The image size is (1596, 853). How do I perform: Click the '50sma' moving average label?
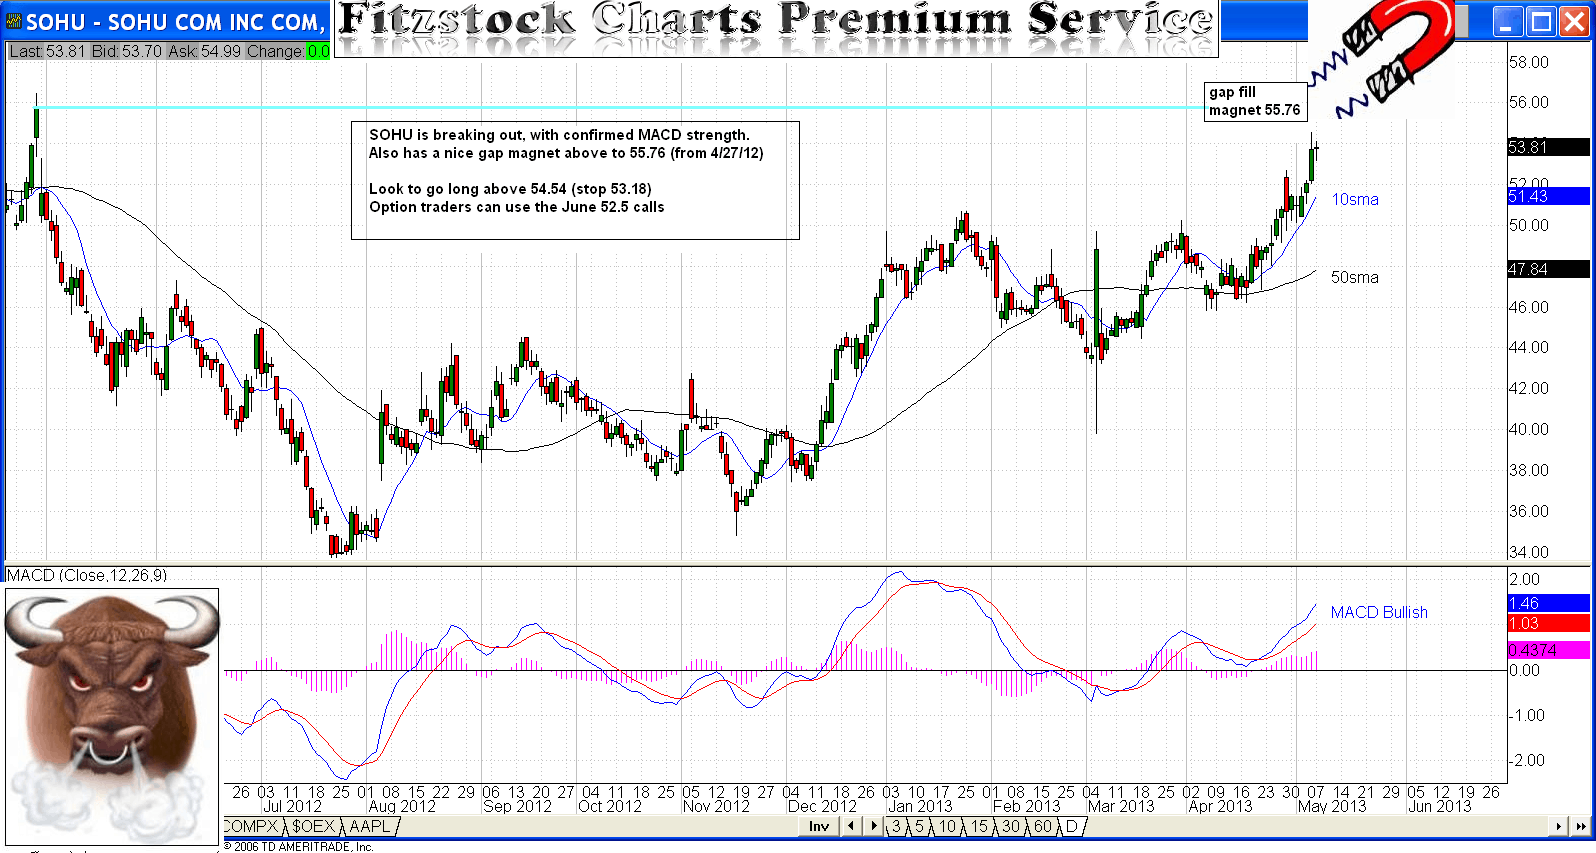click(x=1354, y=278)
